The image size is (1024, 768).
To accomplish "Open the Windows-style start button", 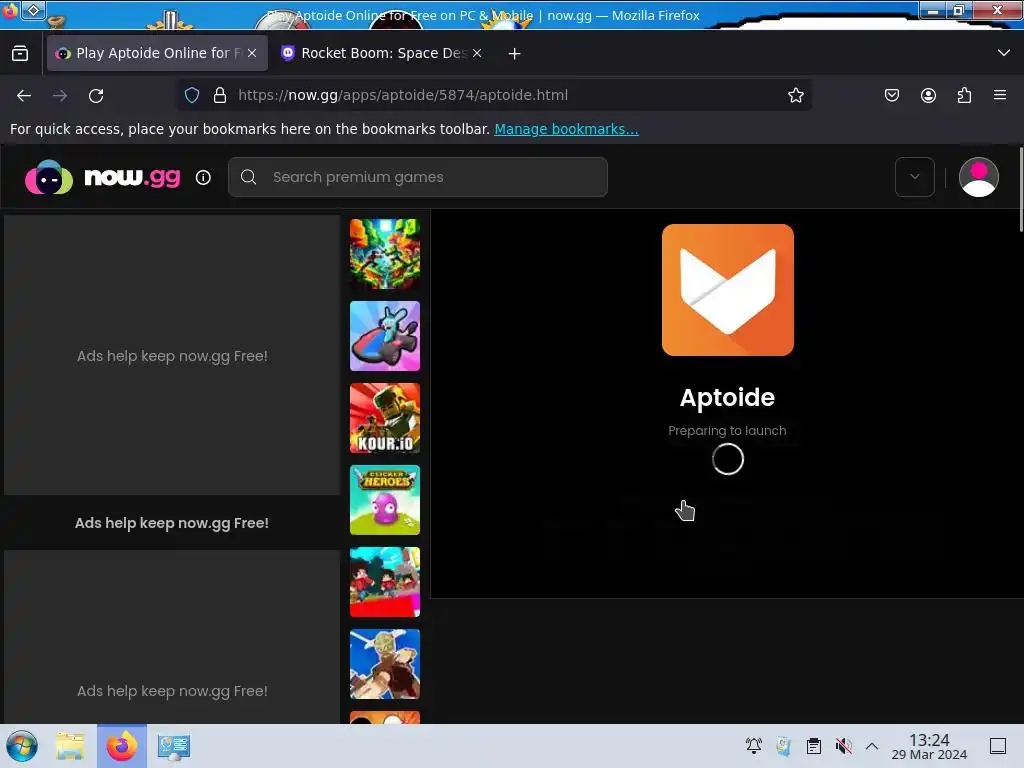I will click(22, 746).
